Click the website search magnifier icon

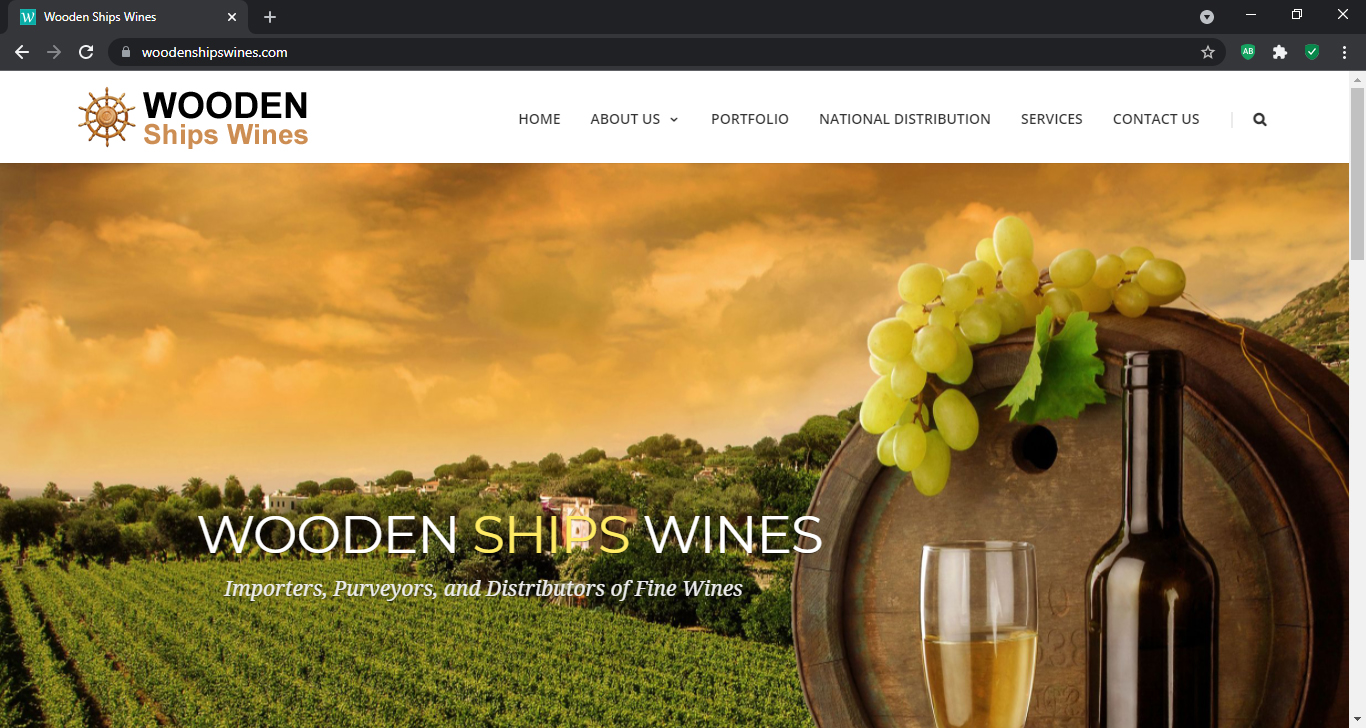tap(1260, 119)
